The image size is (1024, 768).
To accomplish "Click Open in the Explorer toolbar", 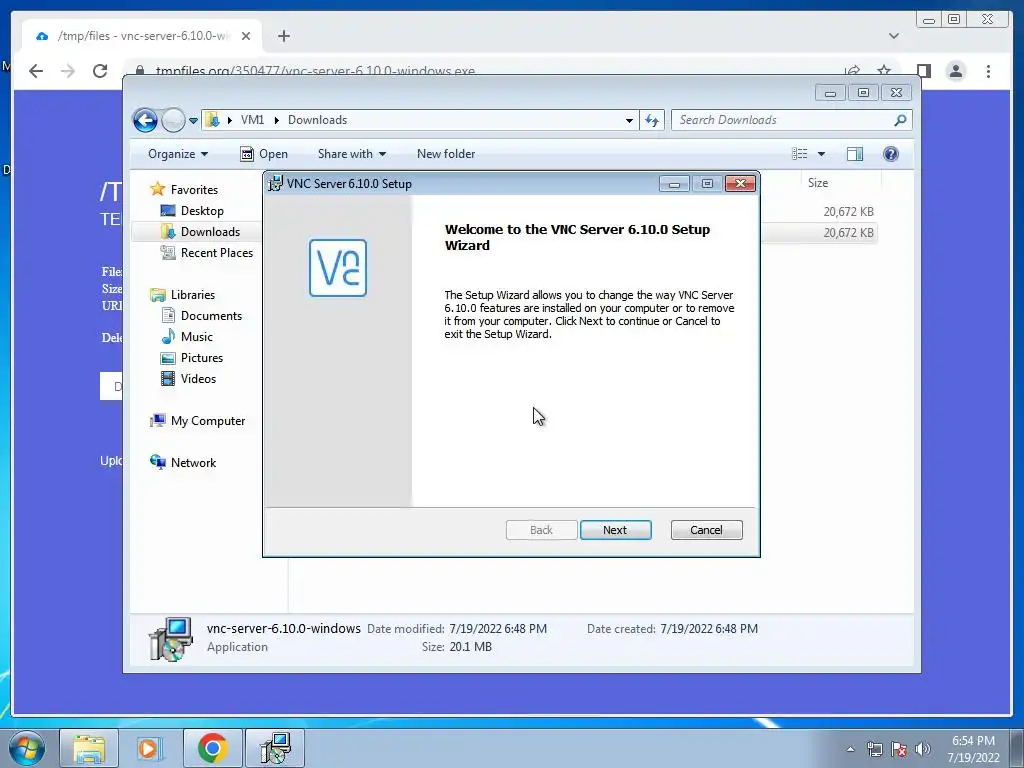I will [264, 154].
